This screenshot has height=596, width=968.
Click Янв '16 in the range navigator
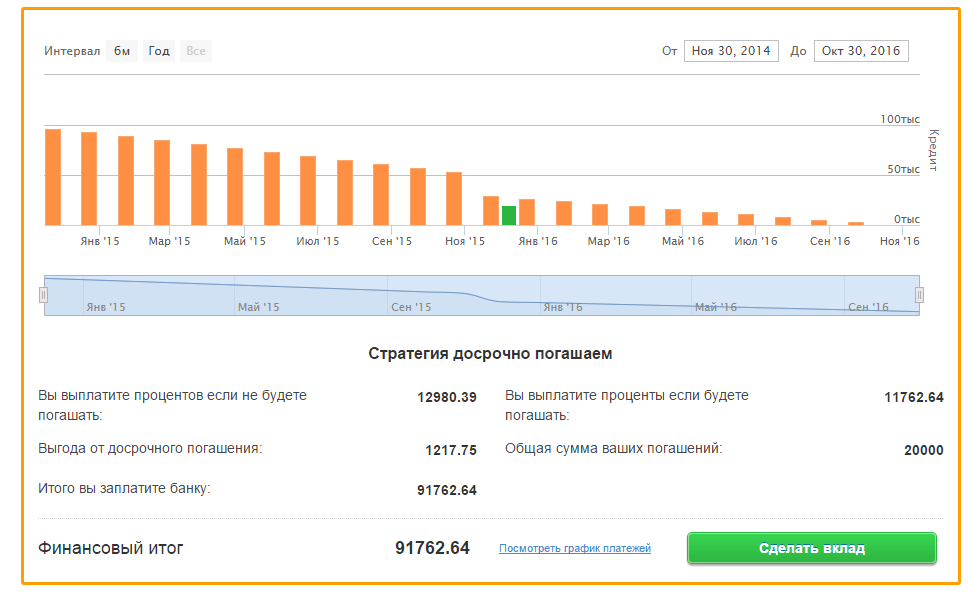[x=562, y=307]
